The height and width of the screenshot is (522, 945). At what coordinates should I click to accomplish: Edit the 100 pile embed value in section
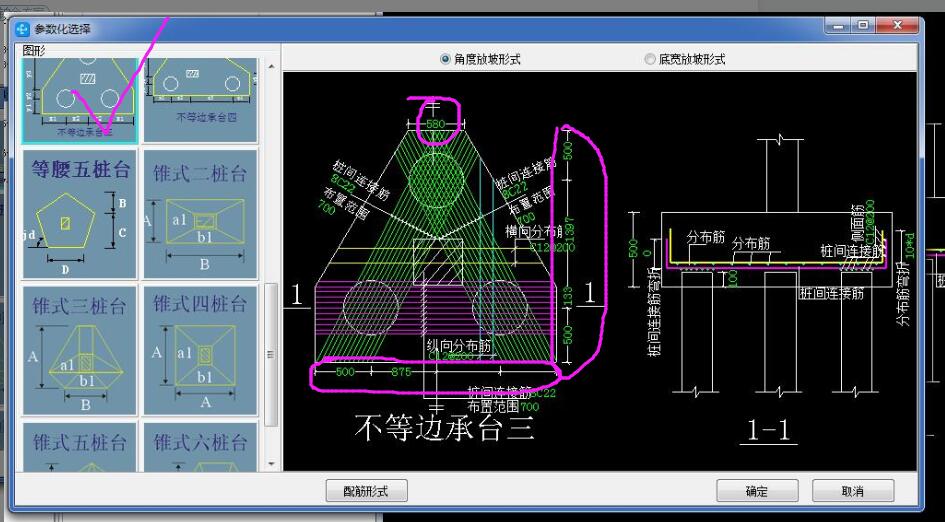pos(733,278)
